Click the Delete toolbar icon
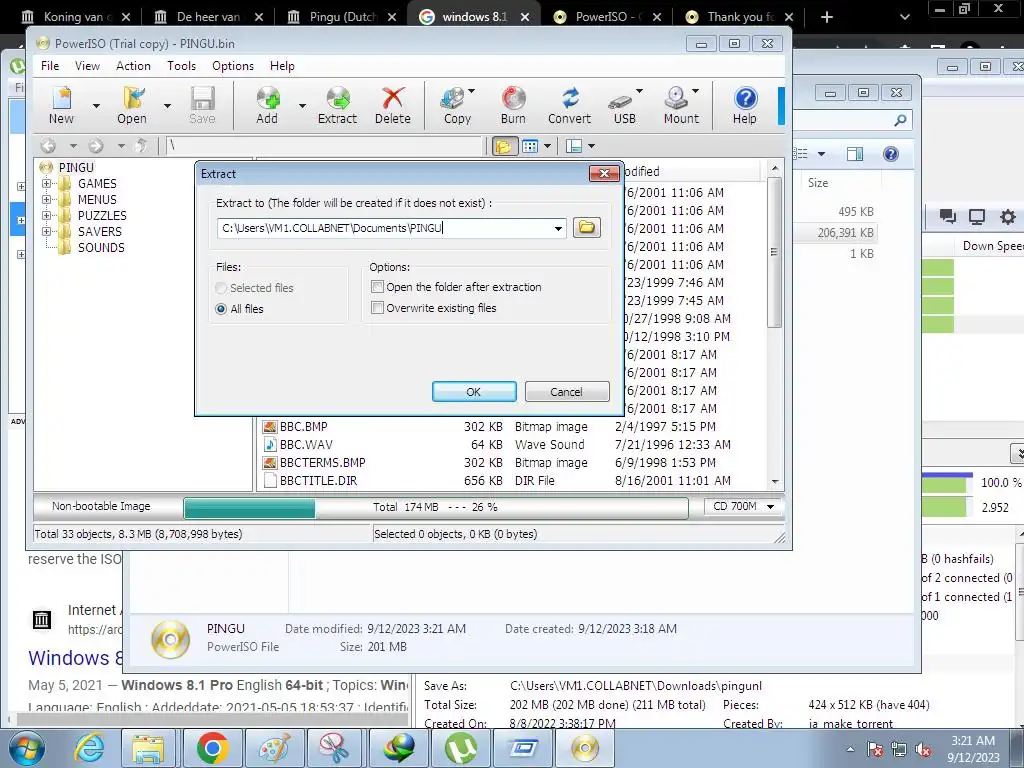 392,105
